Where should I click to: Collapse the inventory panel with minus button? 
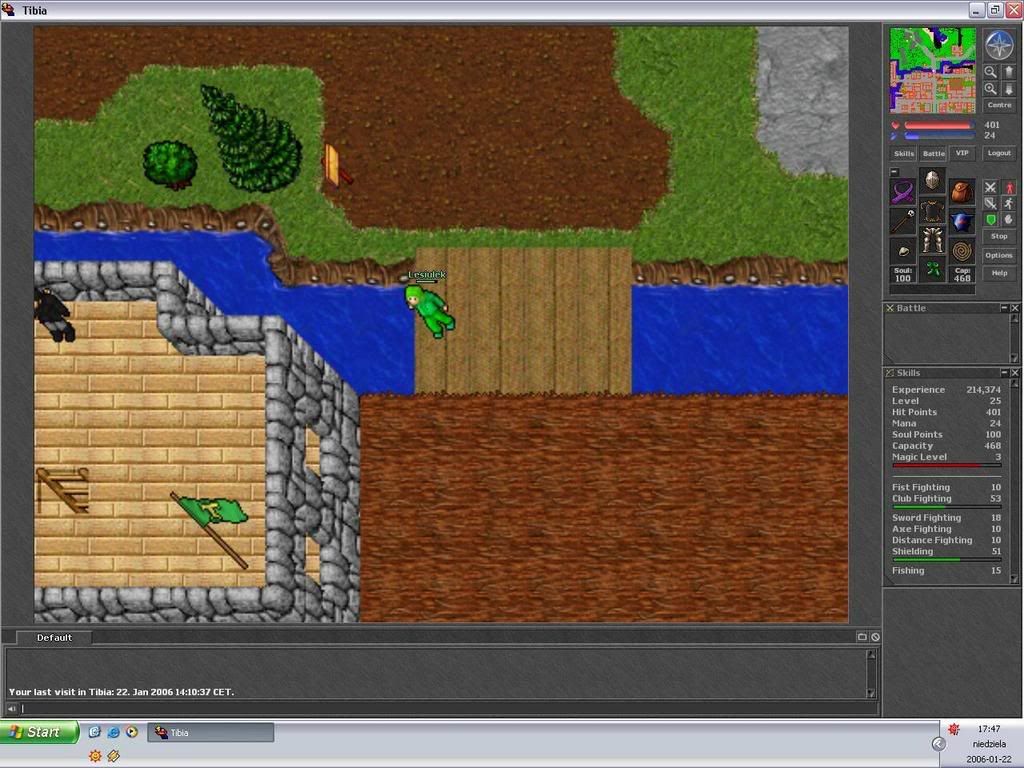pos(895,172)
